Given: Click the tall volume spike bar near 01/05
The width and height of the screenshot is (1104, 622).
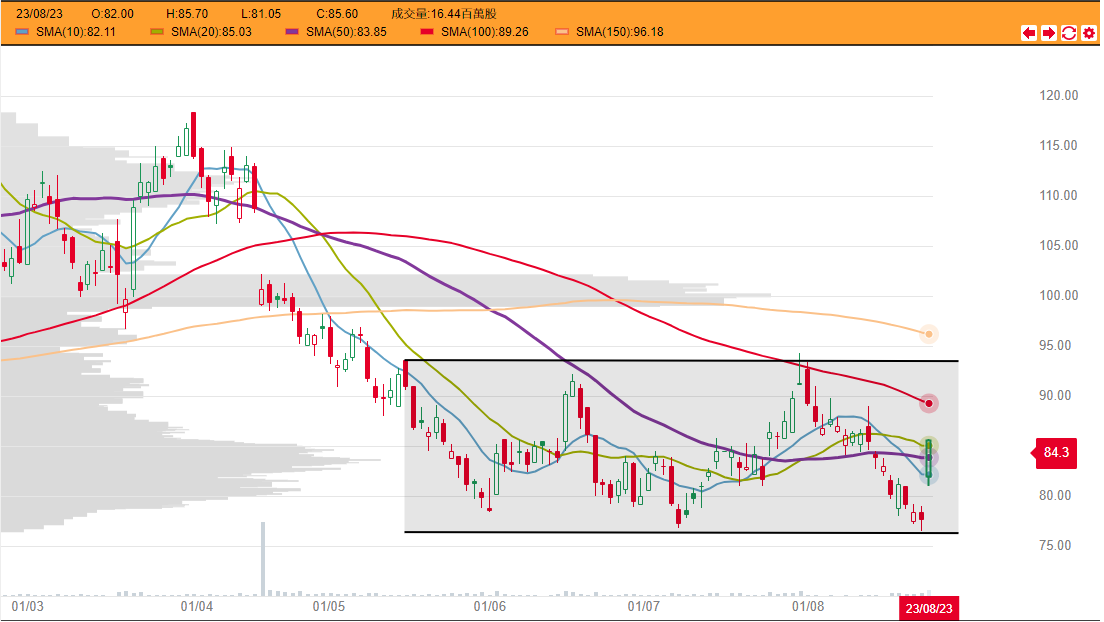Looking at the screenshot, I should click(263, 559).
